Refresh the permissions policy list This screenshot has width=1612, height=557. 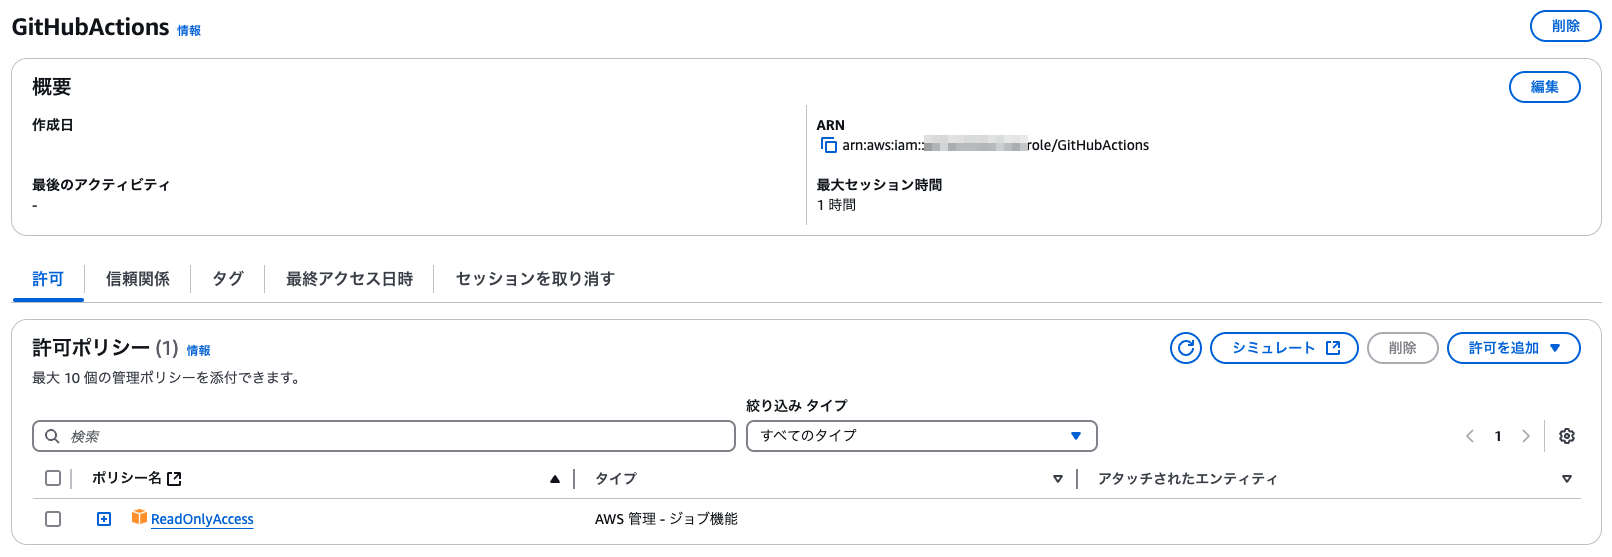click(x=1186, y=348)
